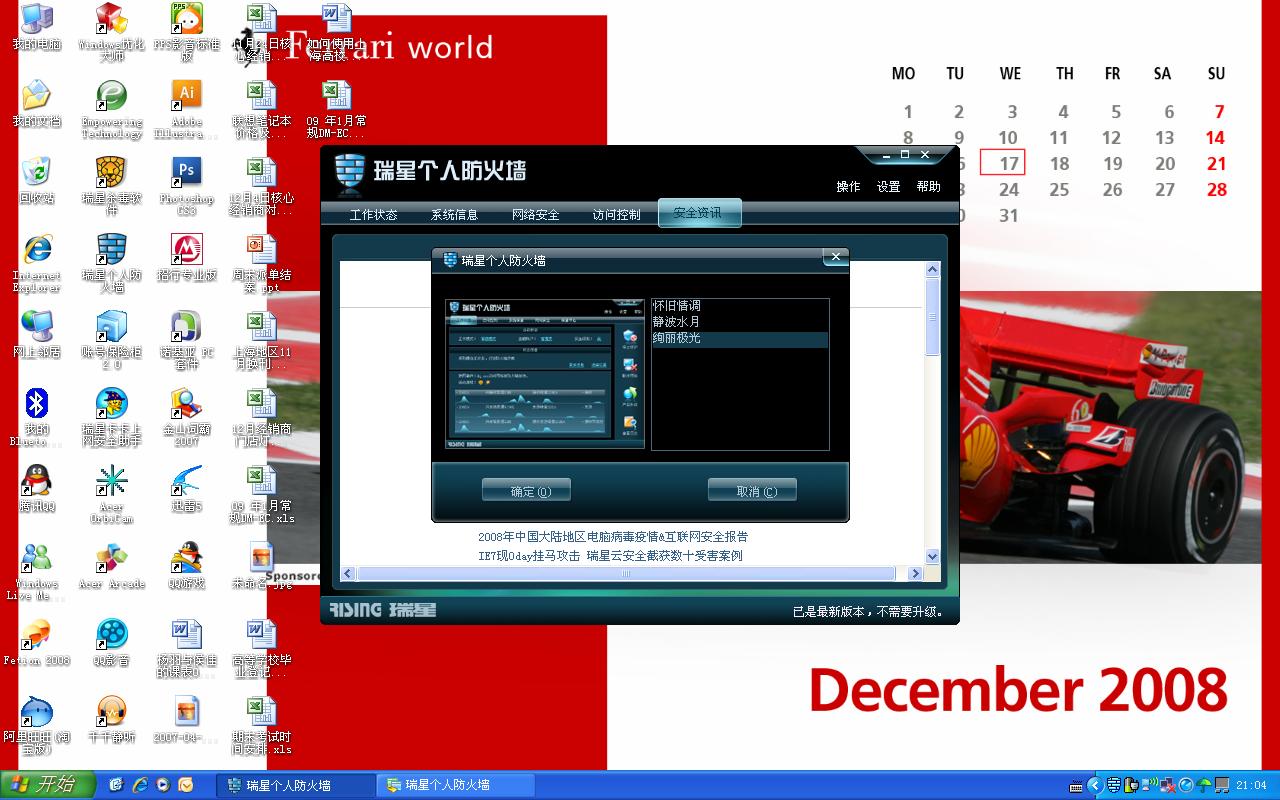Click the wireless network tray icon
Screen dimensions: 1280x800
[x=1150, y=785]
